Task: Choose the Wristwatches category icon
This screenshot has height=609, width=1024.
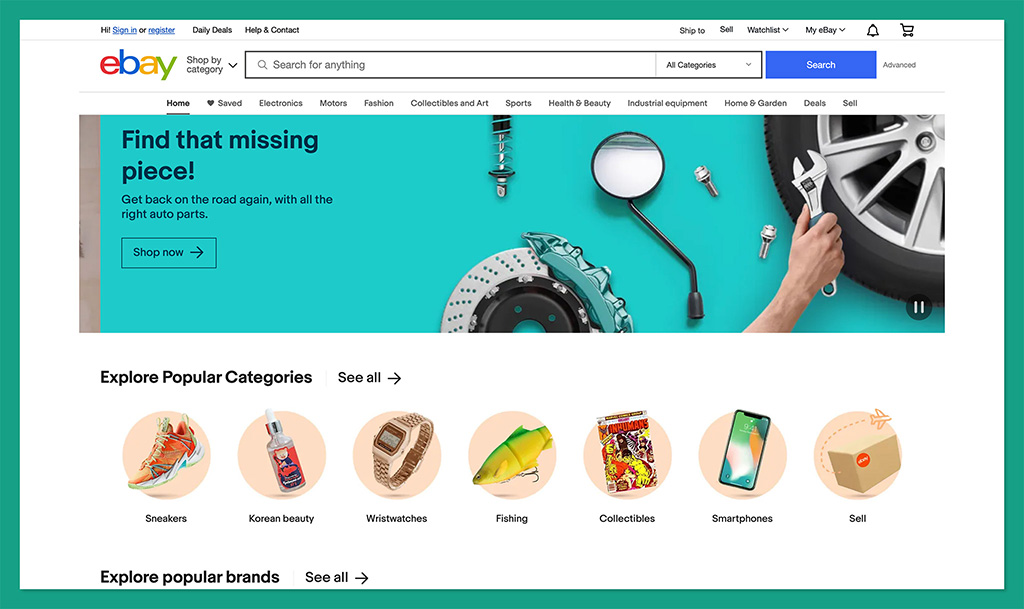Action: (x=396, y=455)
